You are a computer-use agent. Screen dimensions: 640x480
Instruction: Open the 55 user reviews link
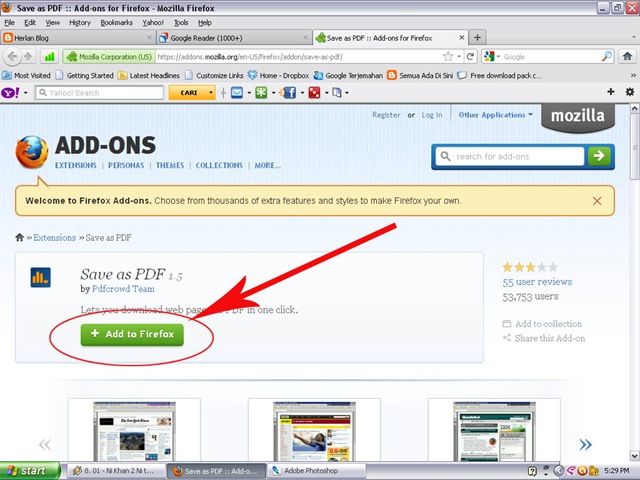pos(537,282)
